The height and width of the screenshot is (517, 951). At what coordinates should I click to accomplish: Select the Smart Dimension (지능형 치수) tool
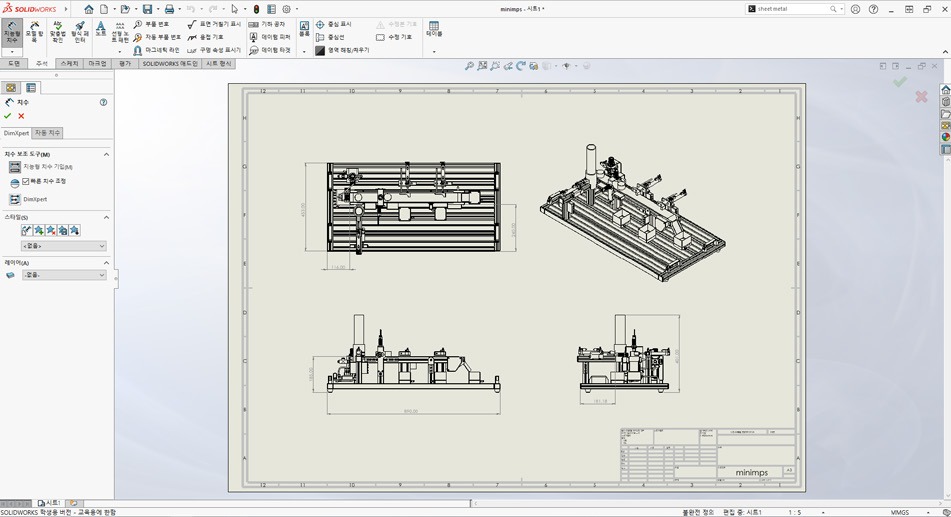(12, 31)
